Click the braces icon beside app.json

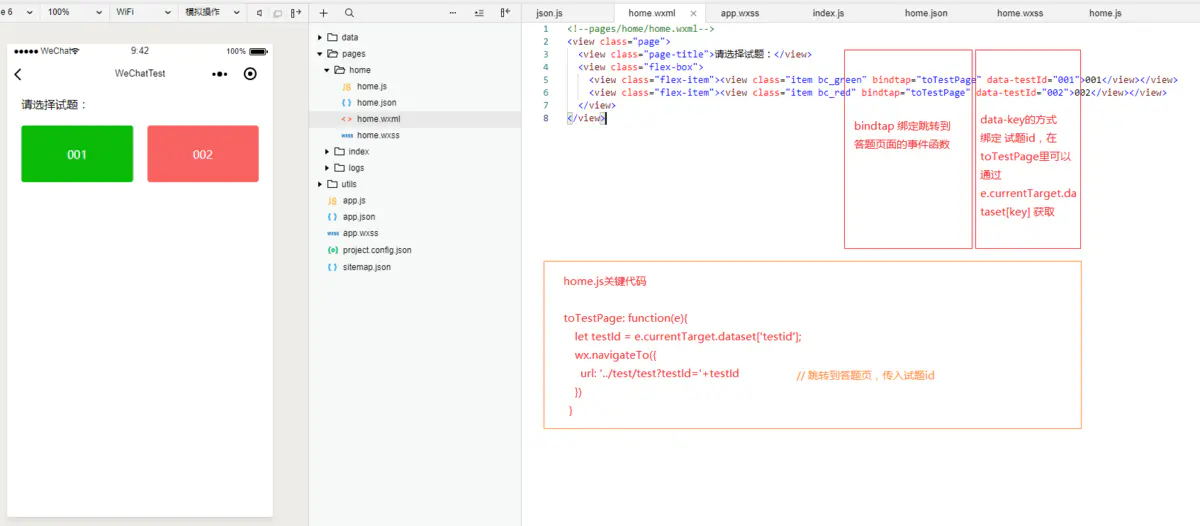(x=332, y=217)
